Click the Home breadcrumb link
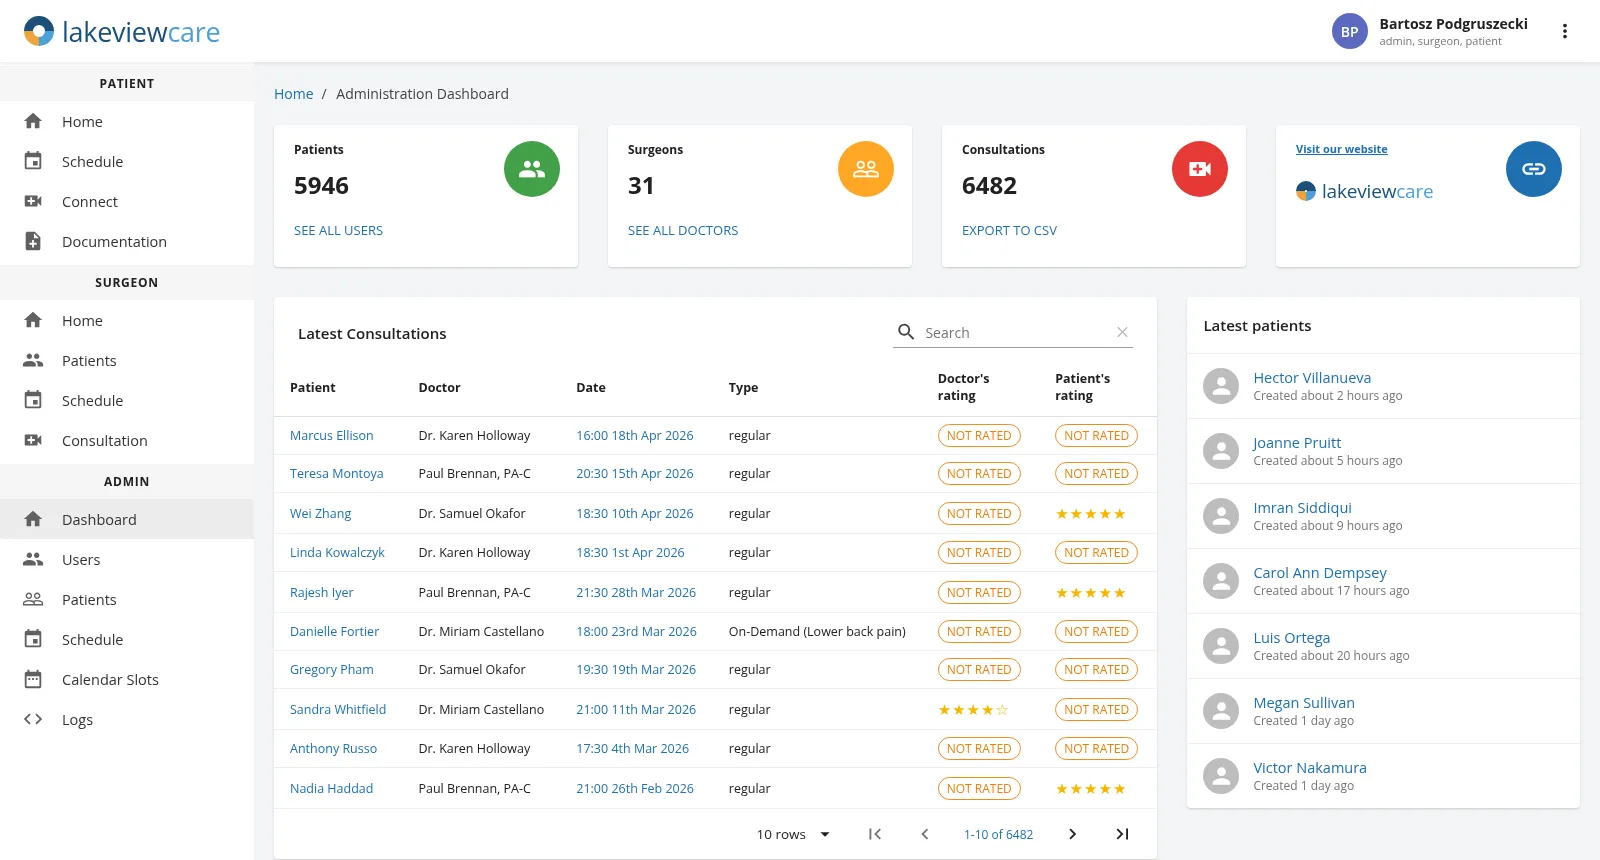1600x860 pixels. pyautogui.click(x=294, y=94)
